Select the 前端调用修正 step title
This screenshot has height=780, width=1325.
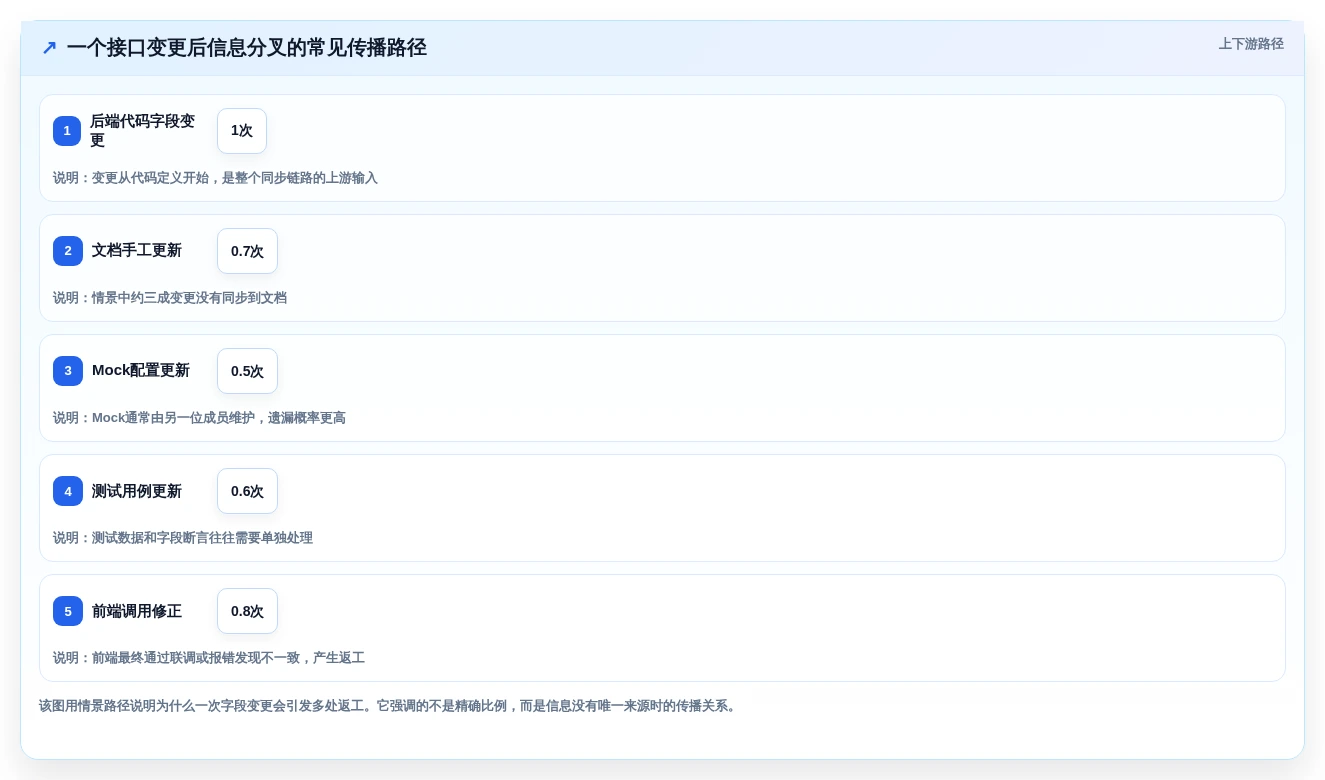(x=137, y=611)
